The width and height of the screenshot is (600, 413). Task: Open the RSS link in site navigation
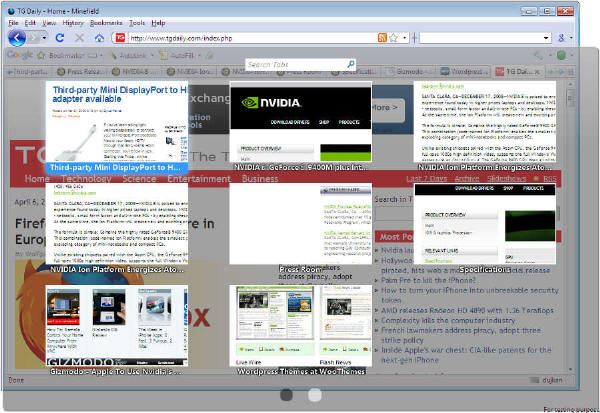point(550,179)
